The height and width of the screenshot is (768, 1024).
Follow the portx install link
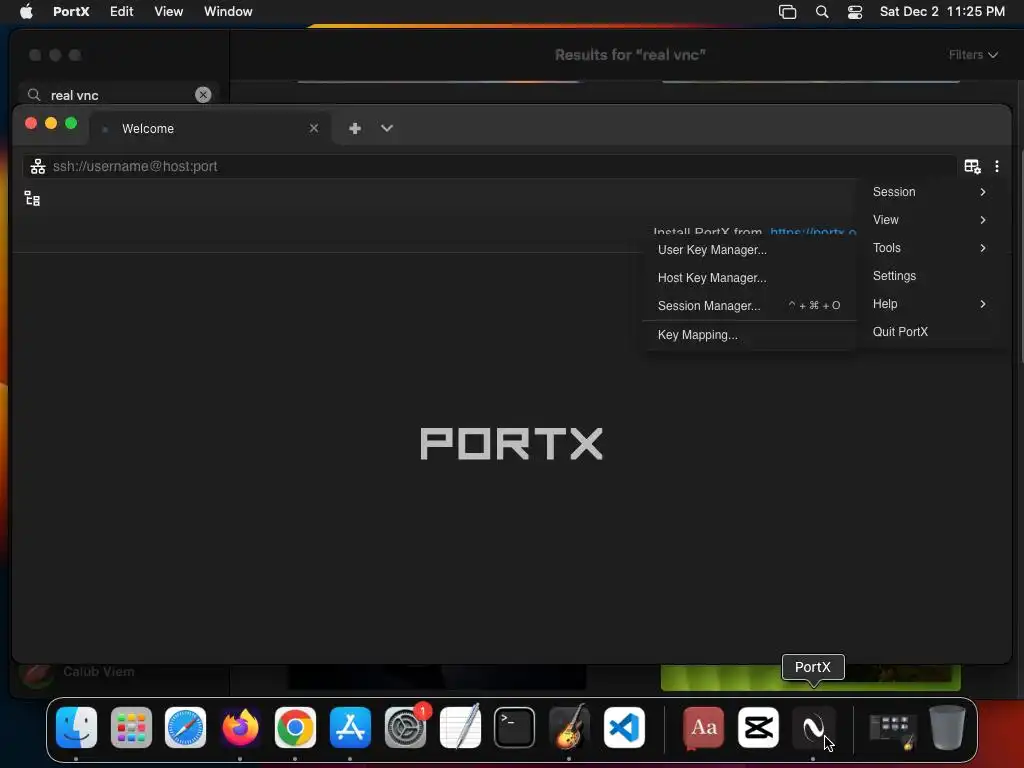pos(813,232)
